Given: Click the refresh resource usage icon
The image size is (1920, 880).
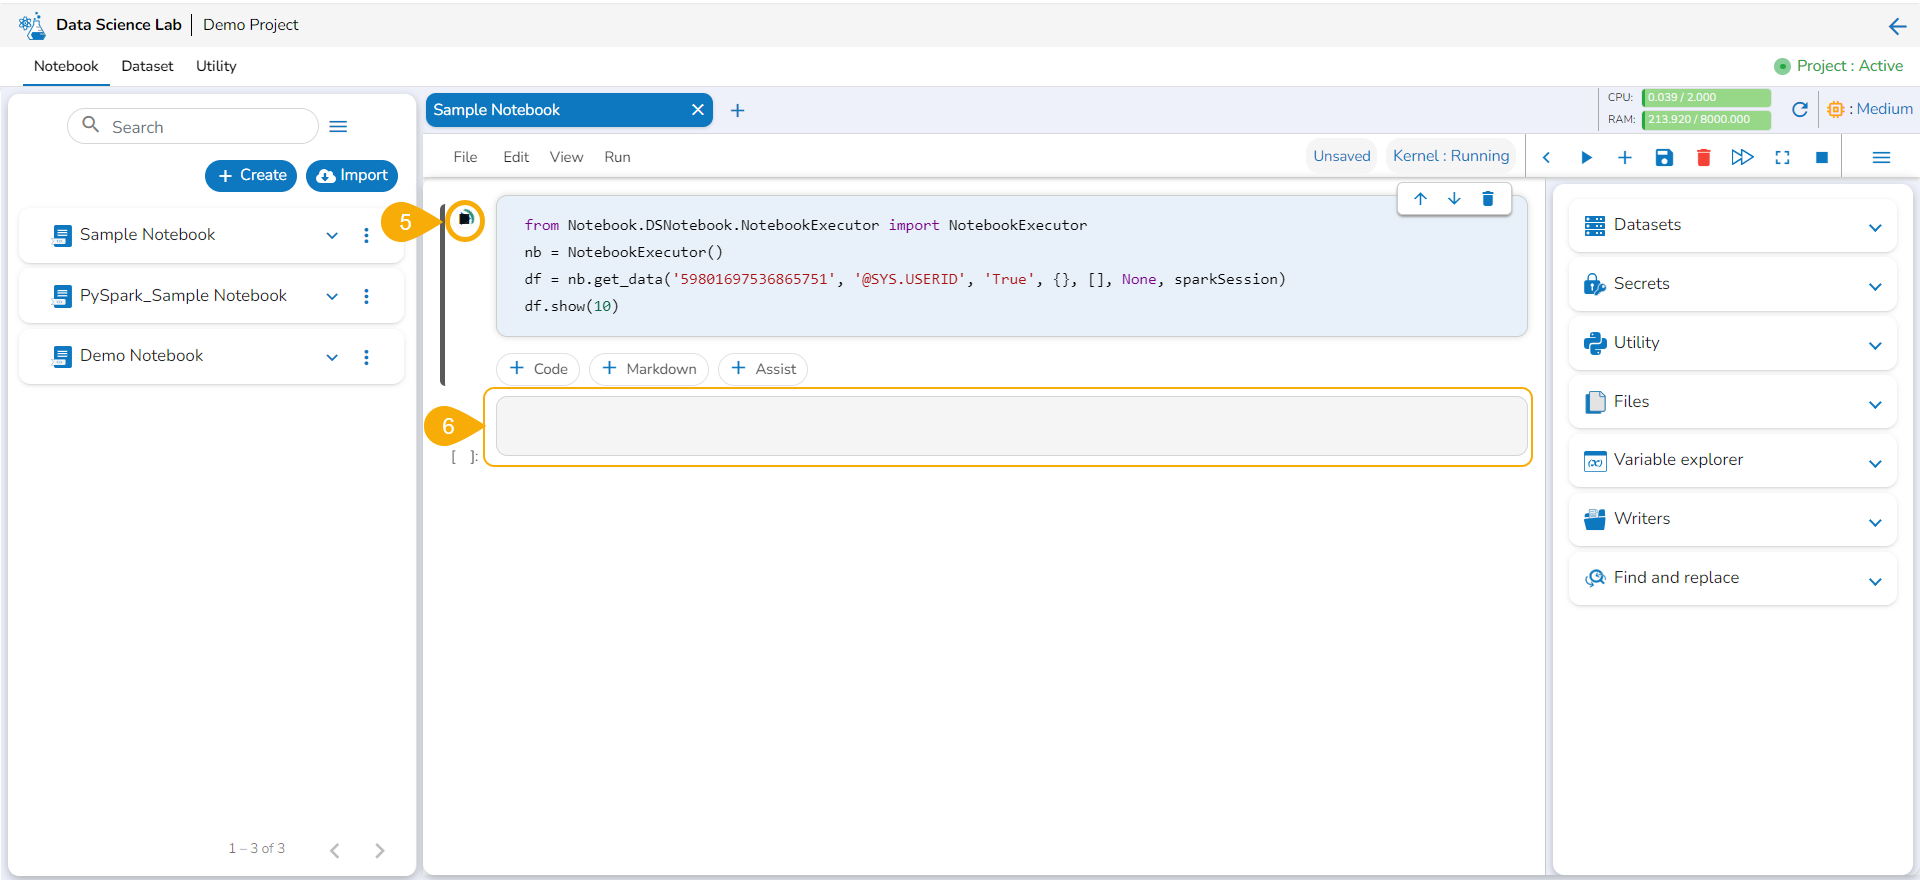Looking at the screenshot, I should pyautogui.click(x=1799, y=110).
